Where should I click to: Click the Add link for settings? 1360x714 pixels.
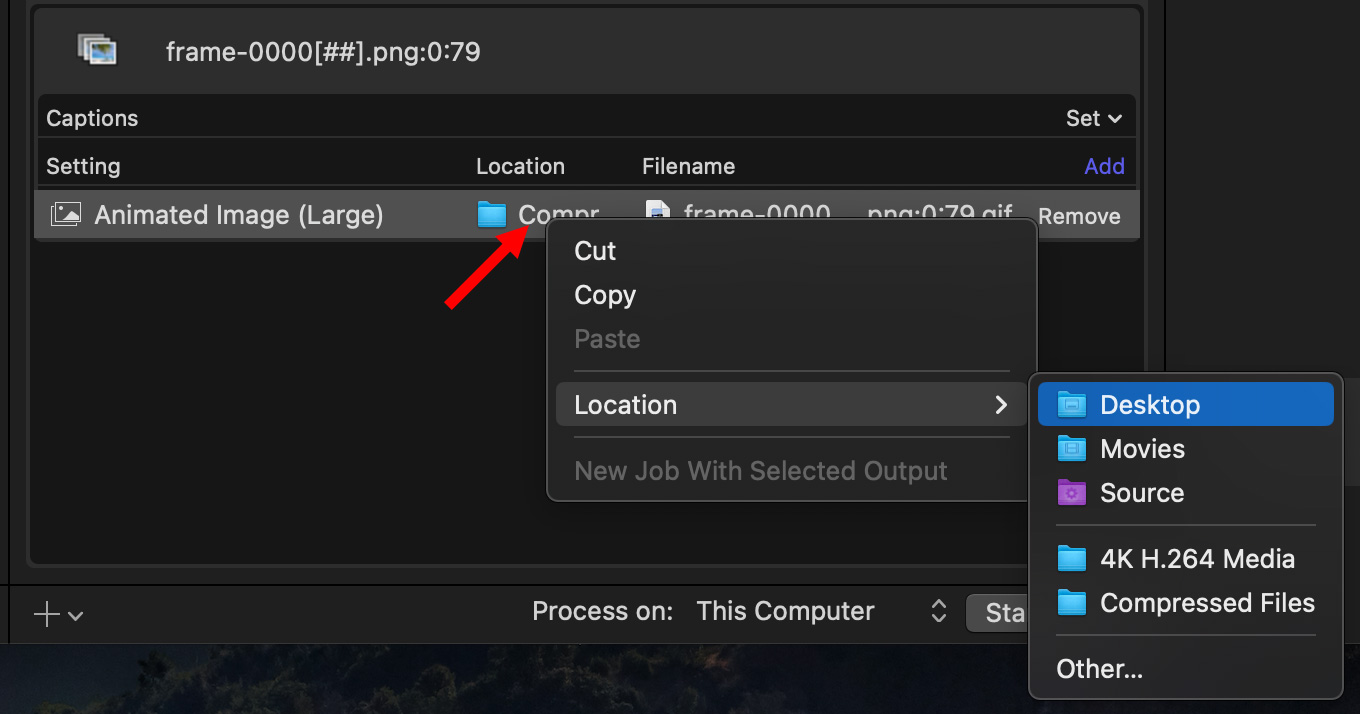[1104, 166]
